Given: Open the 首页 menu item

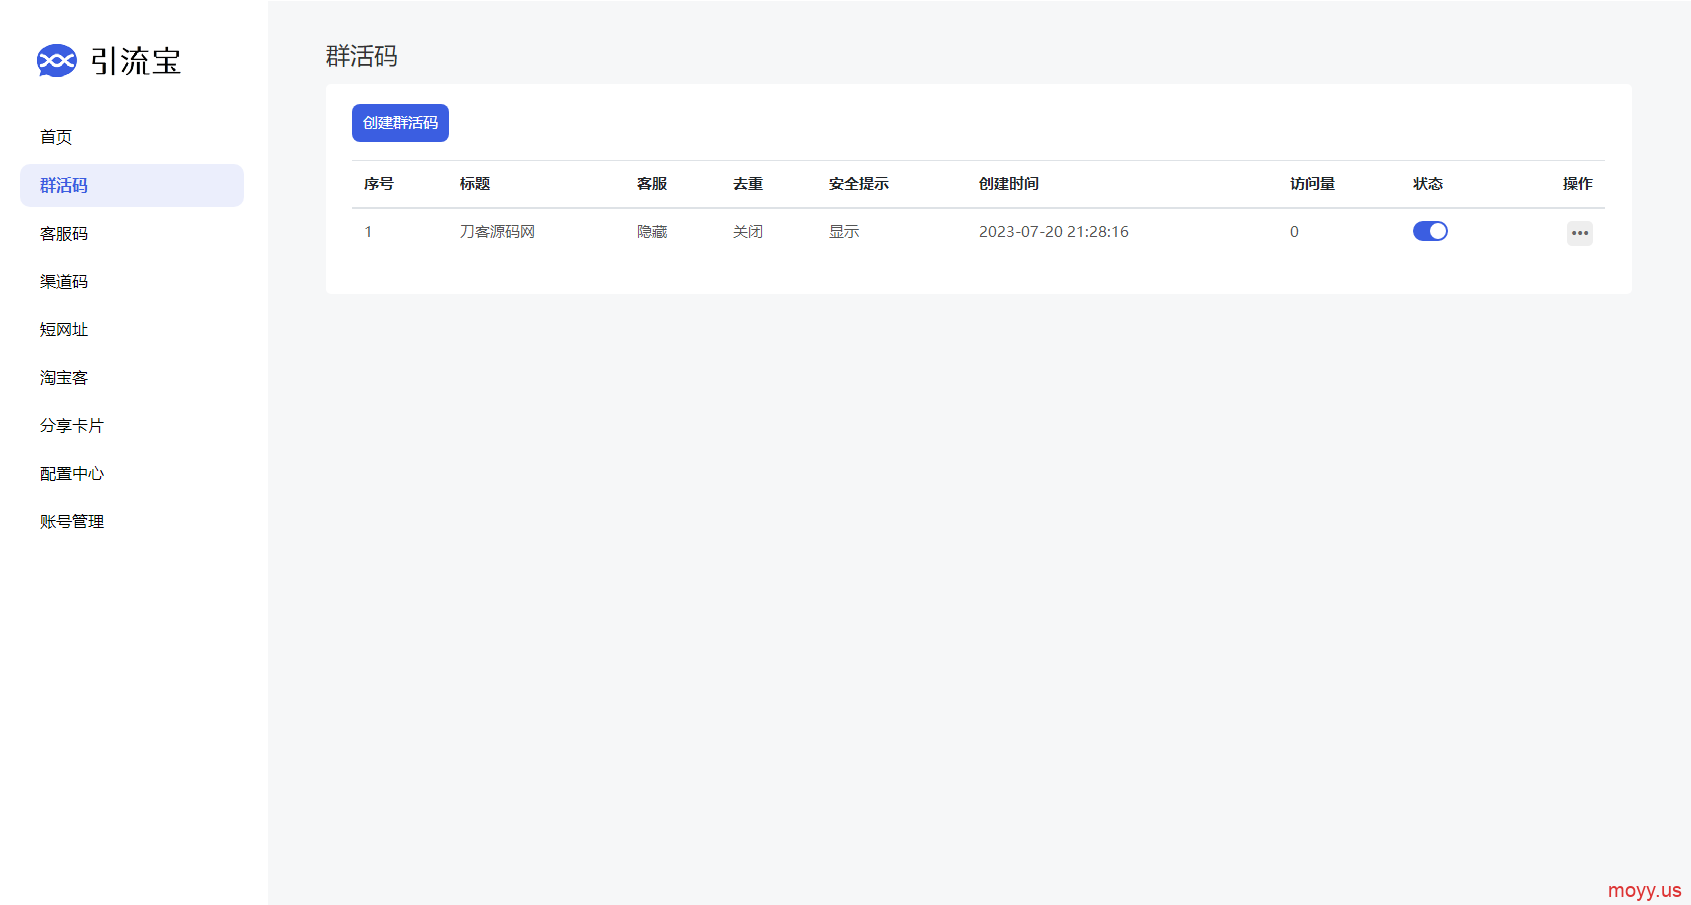Looking at the screenshot, I should point(56,137).
